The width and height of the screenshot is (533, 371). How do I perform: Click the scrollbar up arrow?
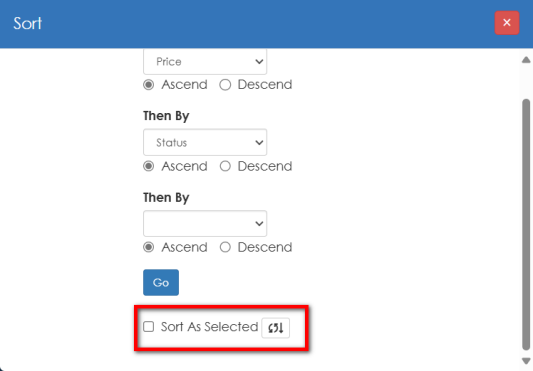tap(526, 60)
